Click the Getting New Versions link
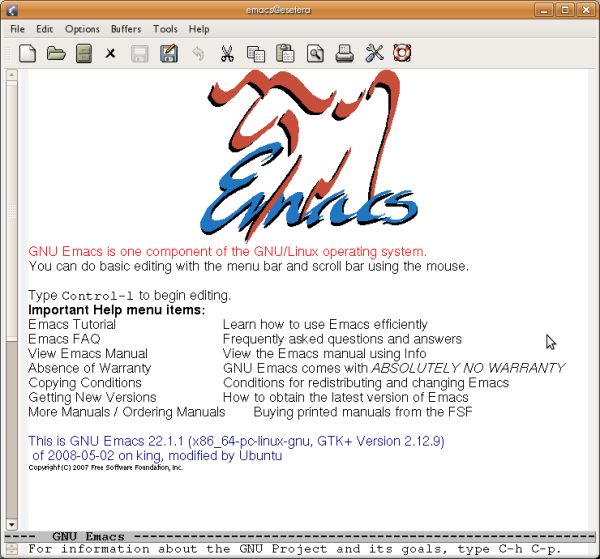Image resolution: width=600 pixels, height=559 pixels. pos(92,397)
